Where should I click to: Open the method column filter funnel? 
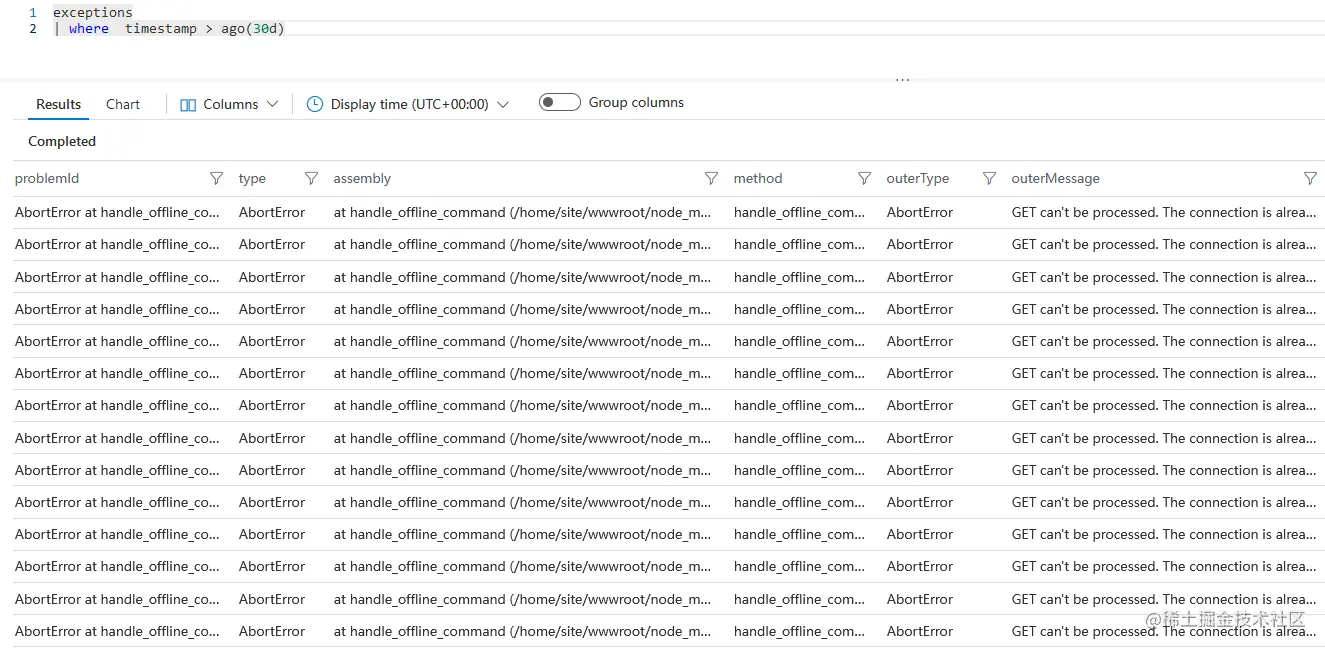863,178
